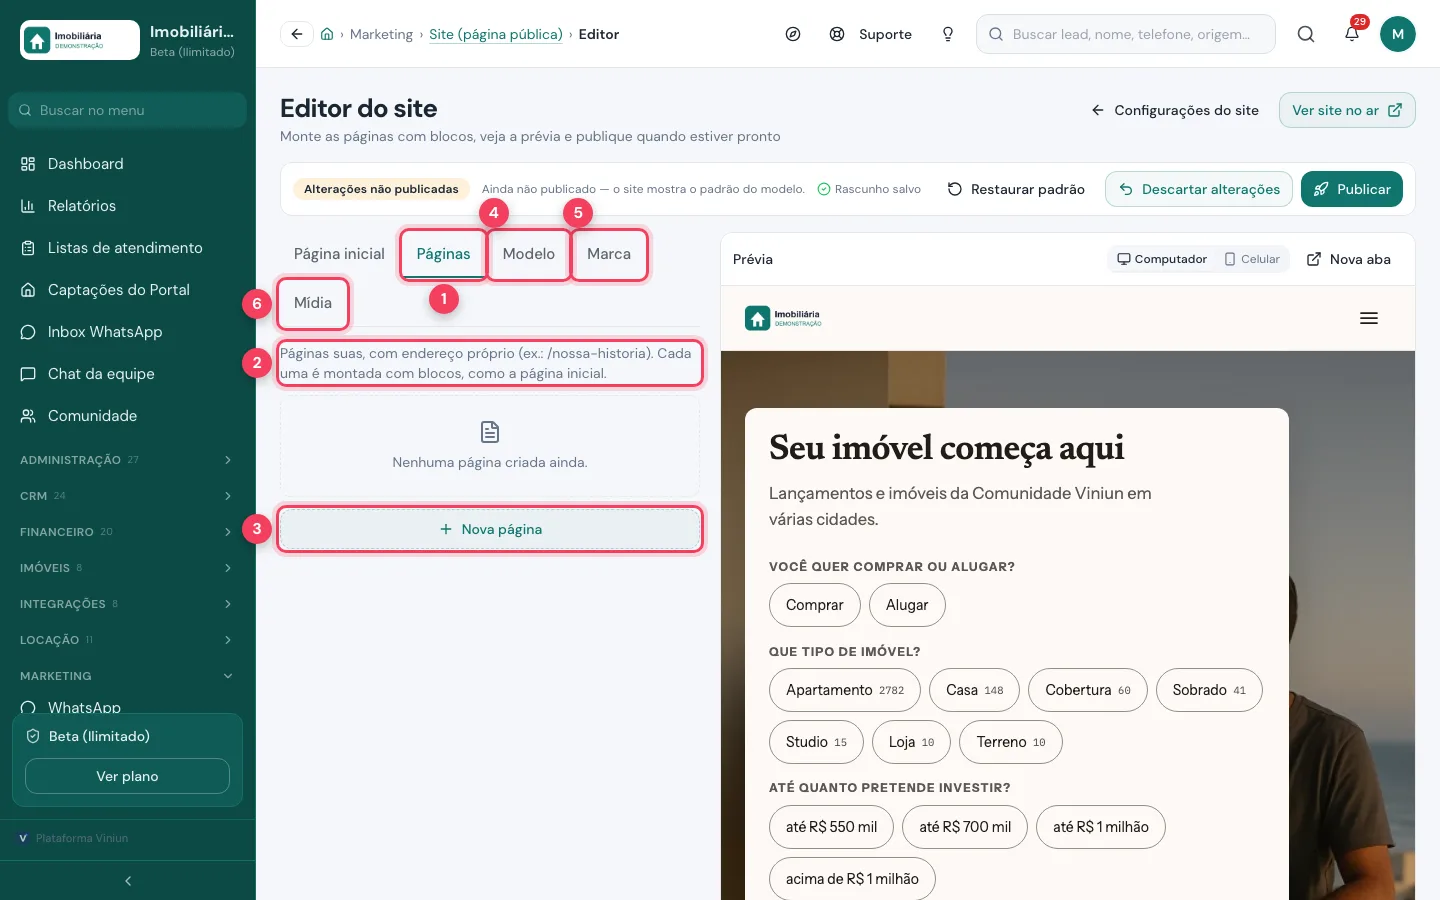Open Site (página pública) breadcrumb link
Image resolution: width=1440 pixels, height=900 pixels.
point(496,34)
